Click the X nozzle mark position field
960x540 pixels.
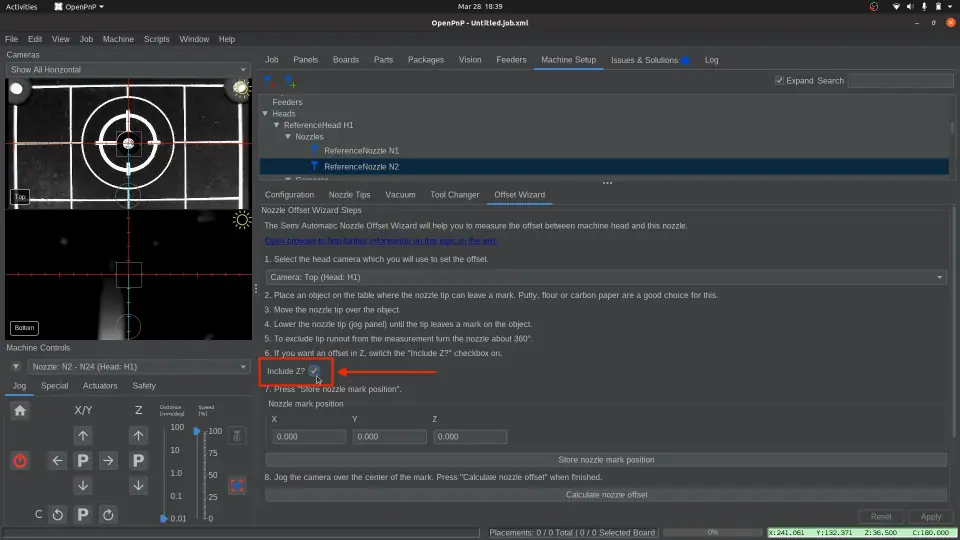tap(307, 437)
